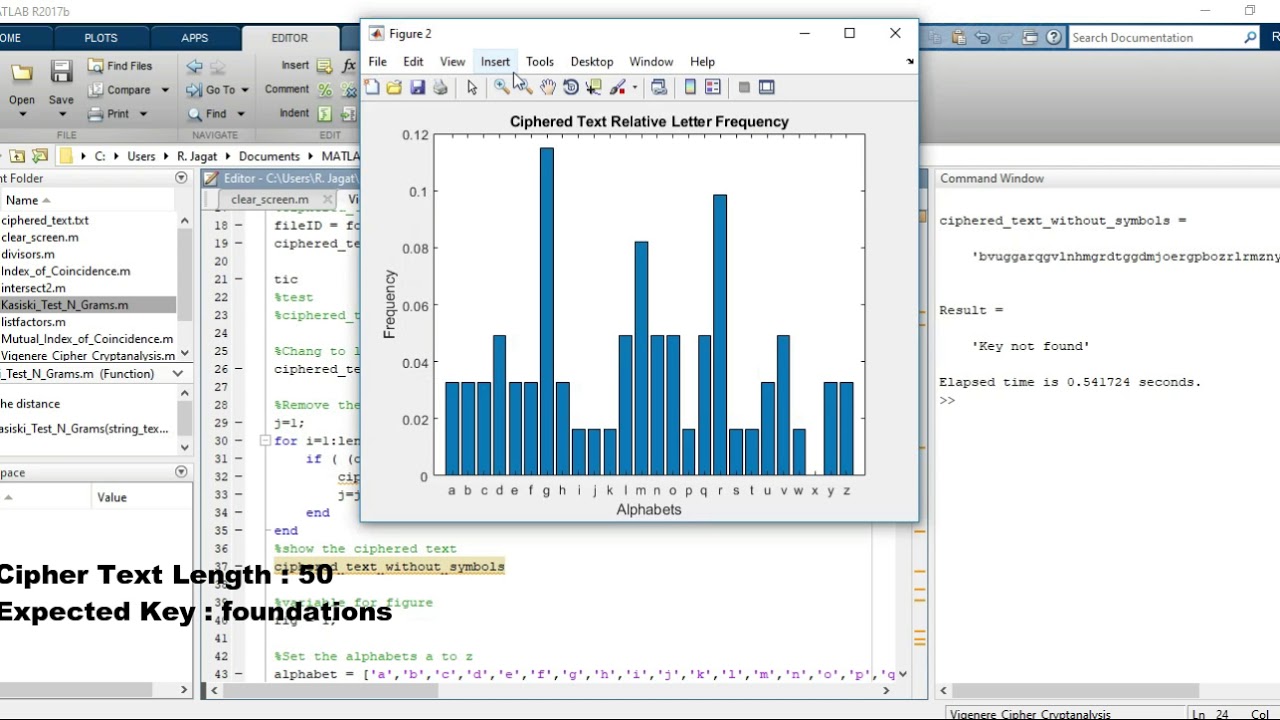This screenshot has width=1280, height=720.
Task: Toggle the Insert Legend icon
Action: pos(713,88)
